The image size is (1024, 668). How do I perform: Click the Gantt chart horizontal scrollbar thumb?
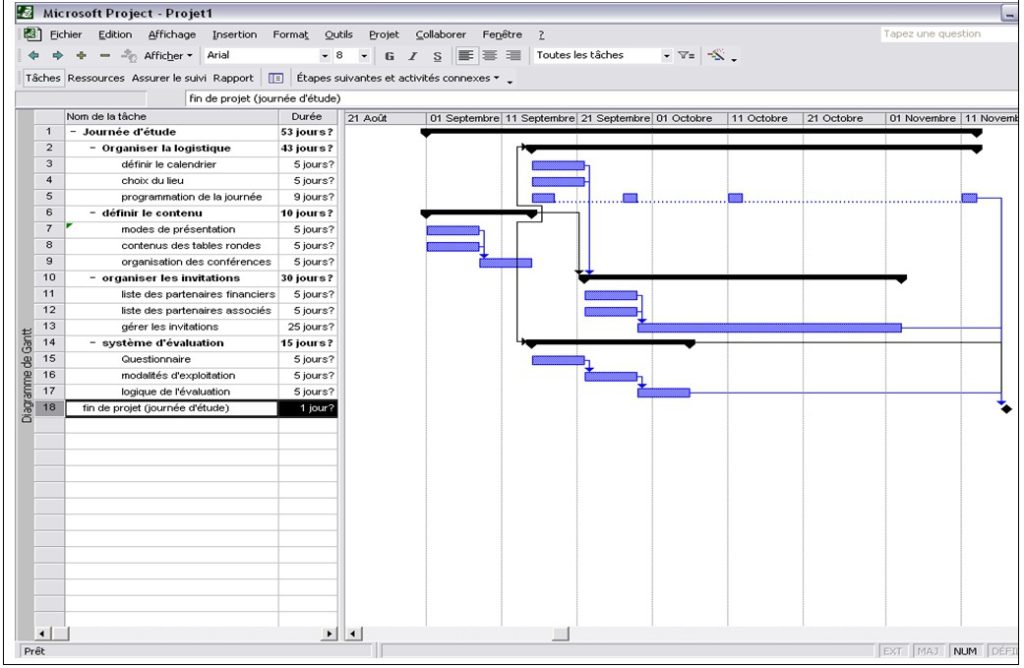(x=561, y=633)
